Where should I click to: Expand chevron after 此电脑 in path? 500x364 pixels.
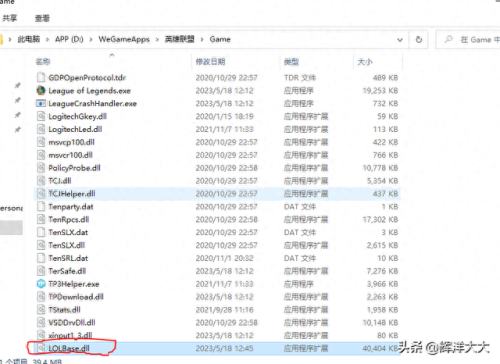click(47, 40)
